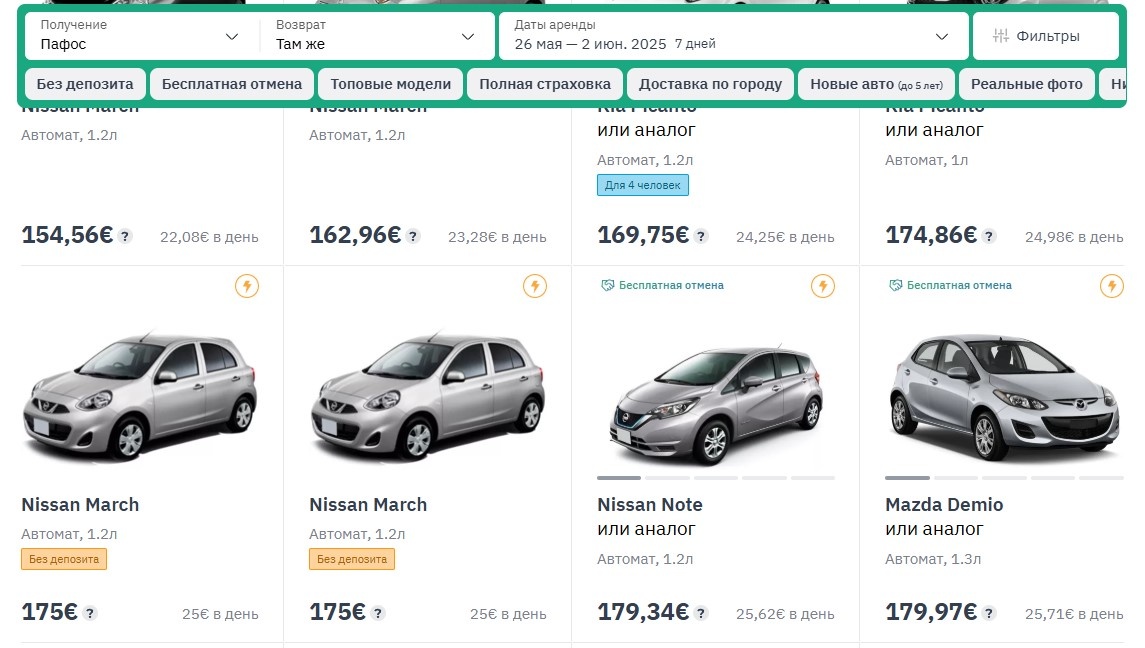Open the Возврат dropdown showing Там же

[375, 34]
